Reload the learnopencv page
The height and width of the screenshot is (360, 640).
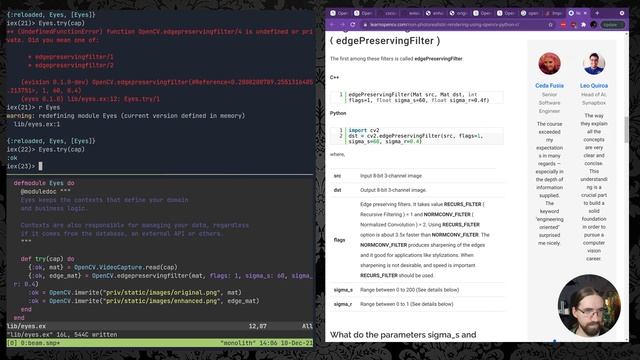pos(353,25)
